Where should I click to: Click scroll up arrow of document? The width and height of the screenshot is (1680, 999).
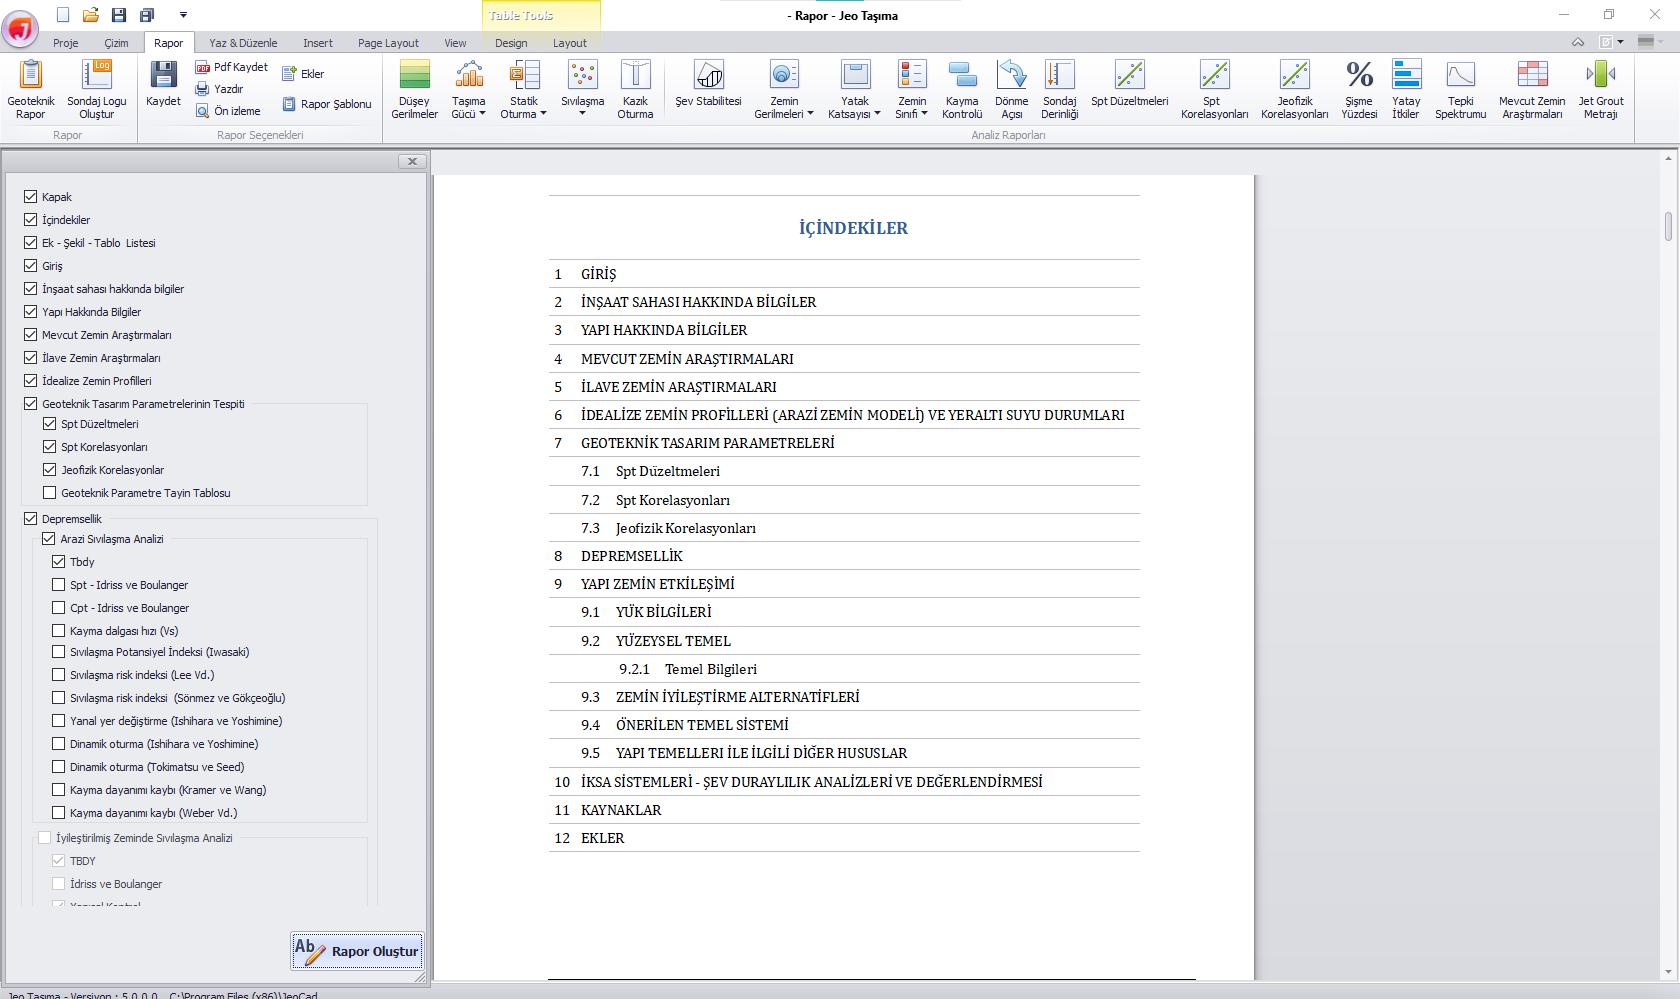pos(1668,158)
